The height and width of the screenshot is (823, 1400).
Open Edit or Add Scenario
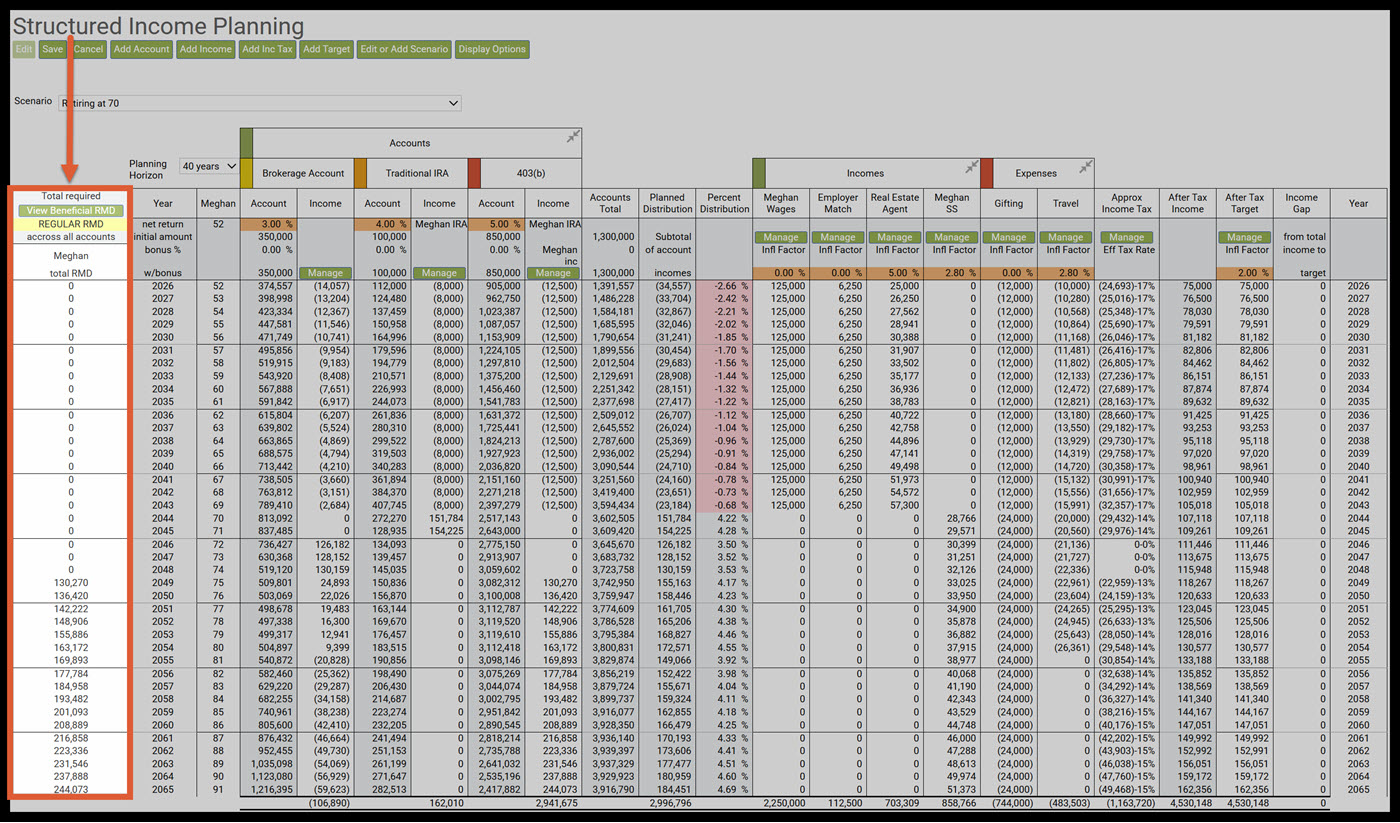pyautogui.click(x=404, y=49)
